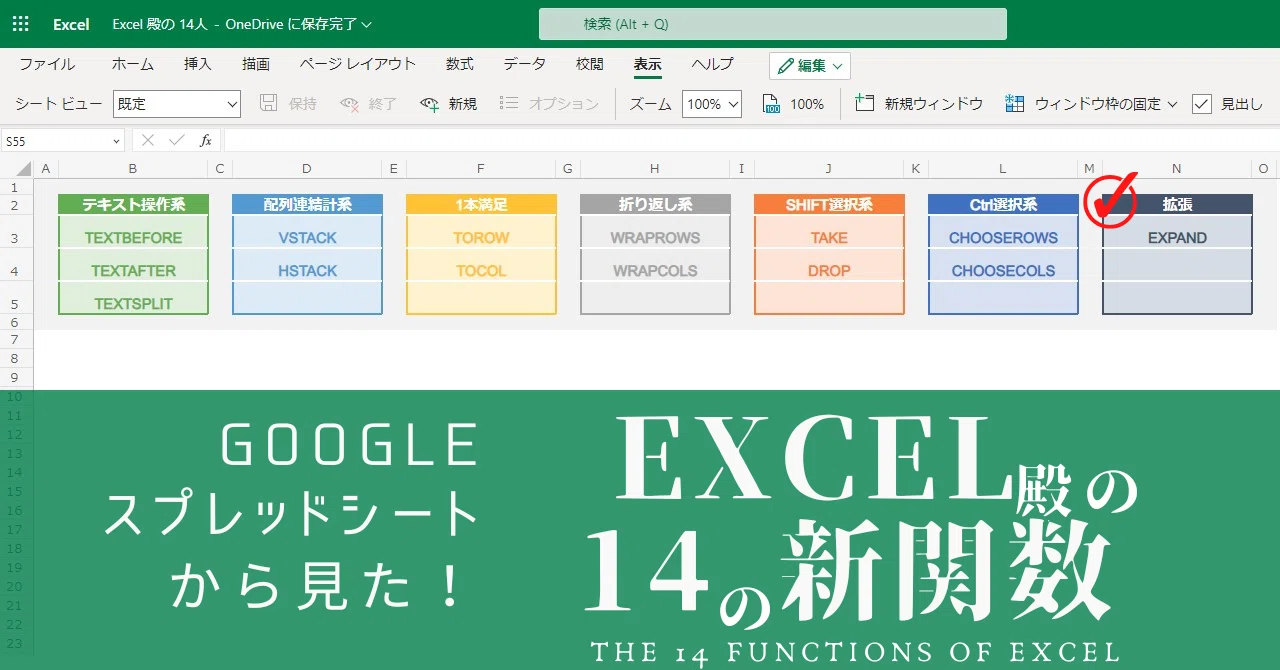The image size is (1280, 670).
Task: Open the app launcher grid icon
Action: tap(21, 24)
